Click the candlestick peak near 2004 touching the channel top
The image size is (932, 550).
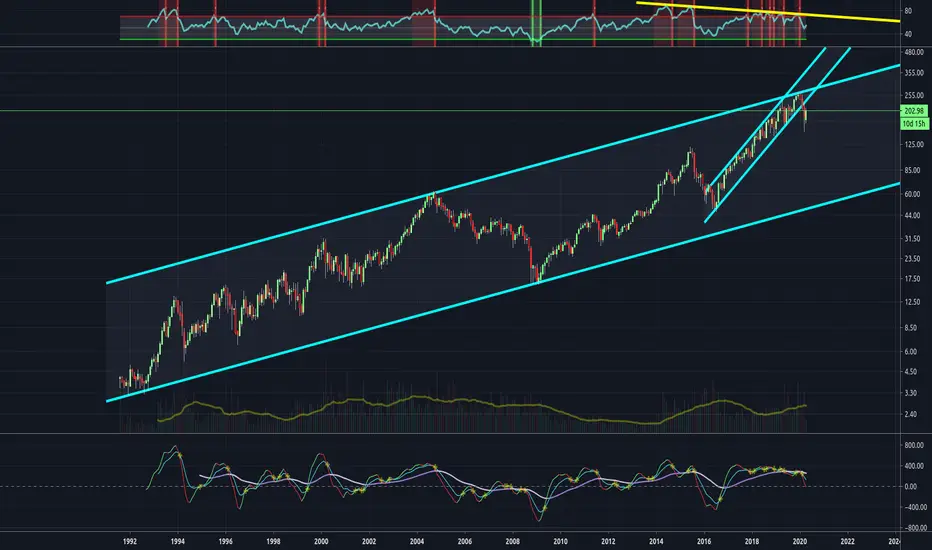pyautogui.click(x=432, y=194)
